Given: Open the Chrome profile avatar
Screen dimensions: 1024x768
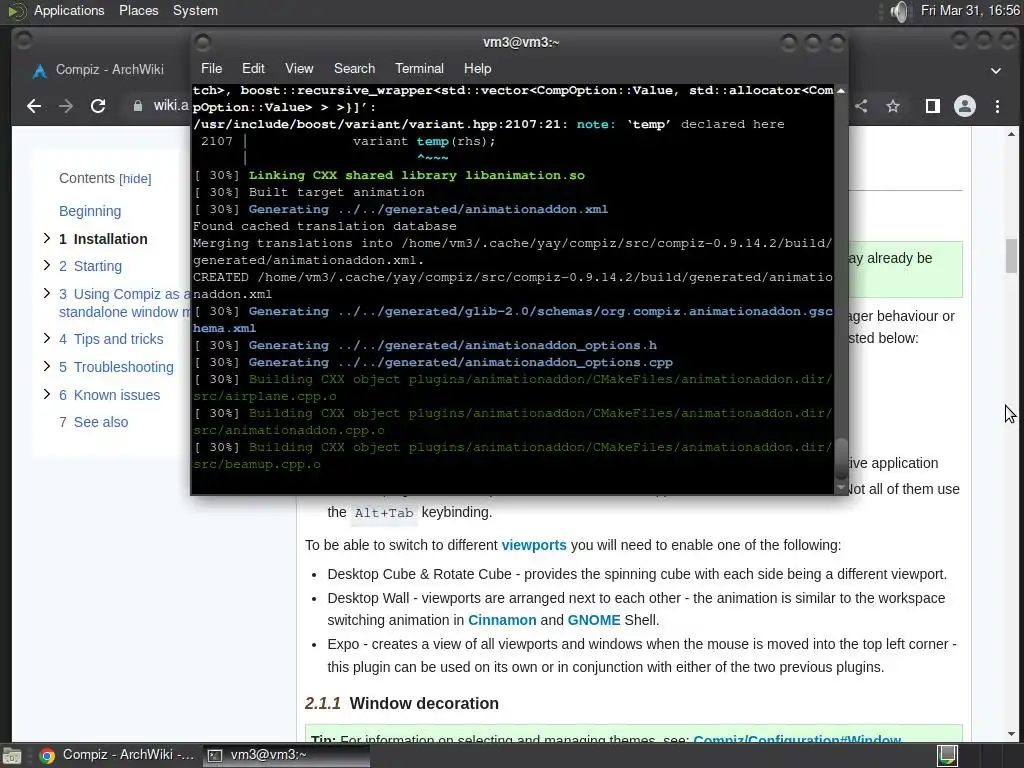Looking at the screenshot, I should click(965, 106).
